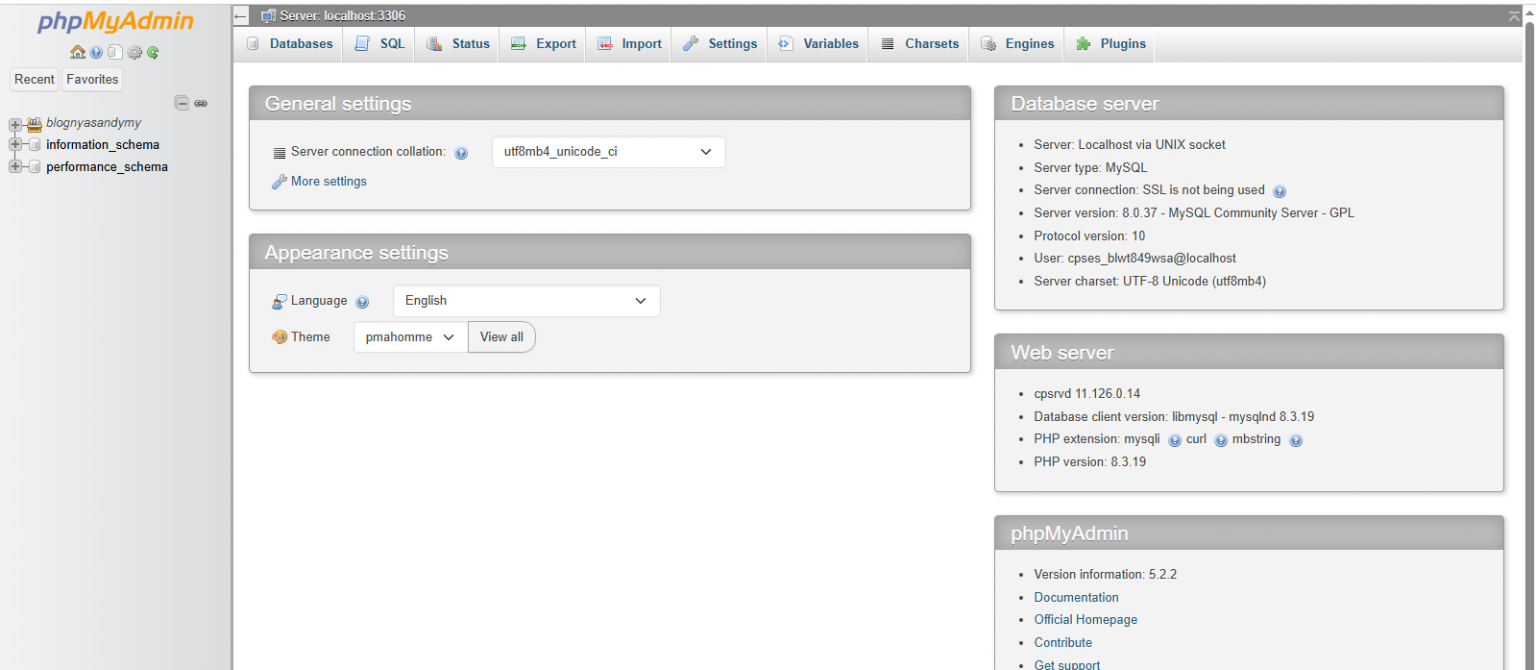1536x670 pixels.
Task: Open the Theme dropdown showing pmahomme
Action: click(x=409, y=337)
